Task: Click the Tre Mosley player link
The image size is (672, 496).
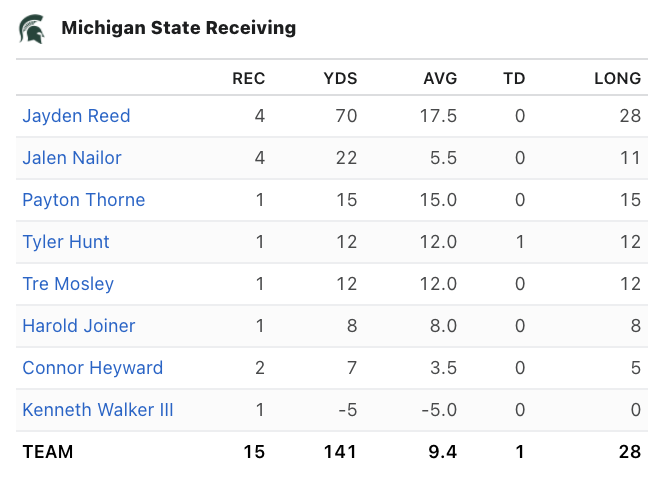Action: pyautogui.click(x=68, y=284)
